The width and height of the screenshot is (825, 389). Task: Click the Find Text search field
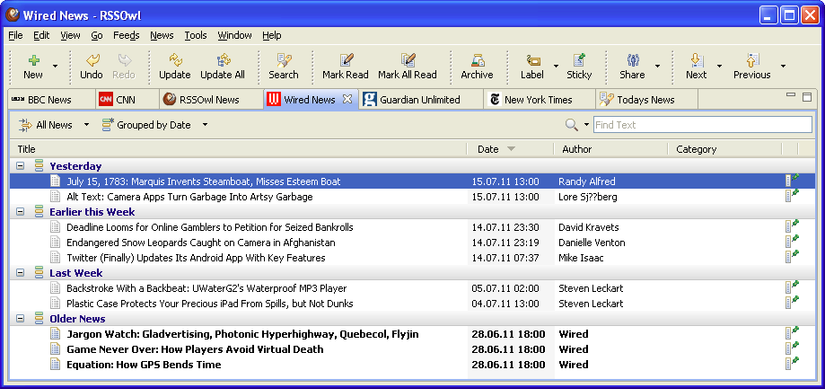[x=703, y=125]
